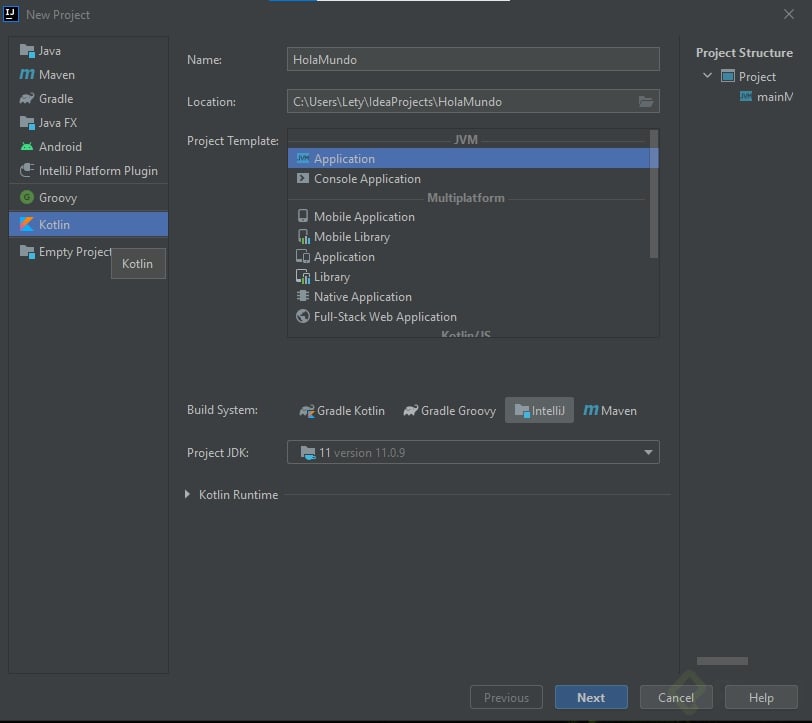Image resolution: width=812 pixels, height=723 pixels.
Task: Select Kotlin in the sidebar
Action: tap(88, 224)
